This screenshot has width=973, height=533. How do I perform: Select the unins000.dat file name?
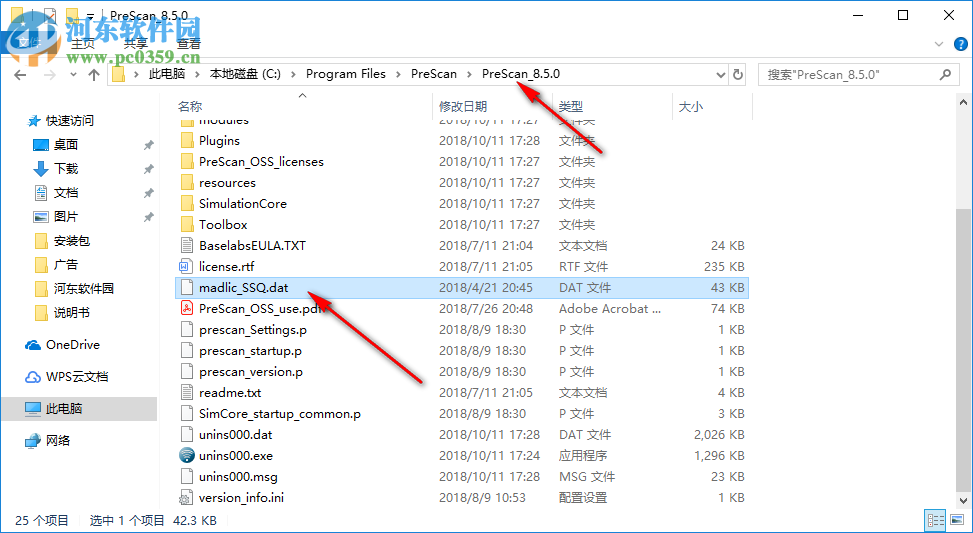coord(235,435)
